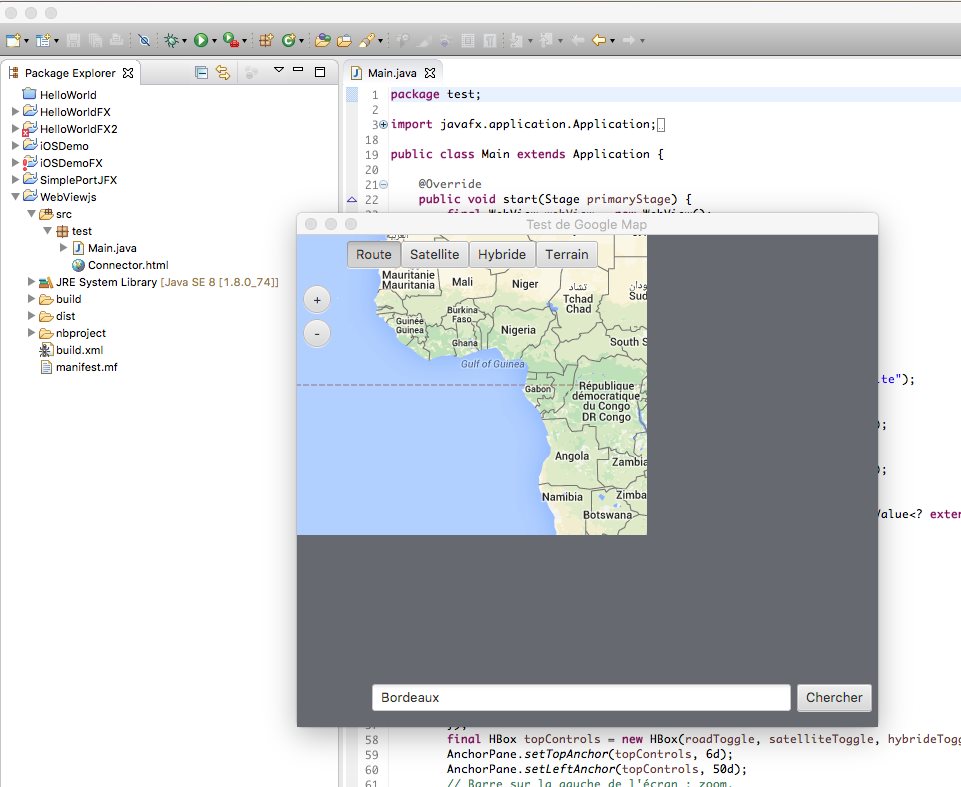961x787 pixels.
Task: Click the Previous Annotation toolbar icon
Action: click(546, 40)
